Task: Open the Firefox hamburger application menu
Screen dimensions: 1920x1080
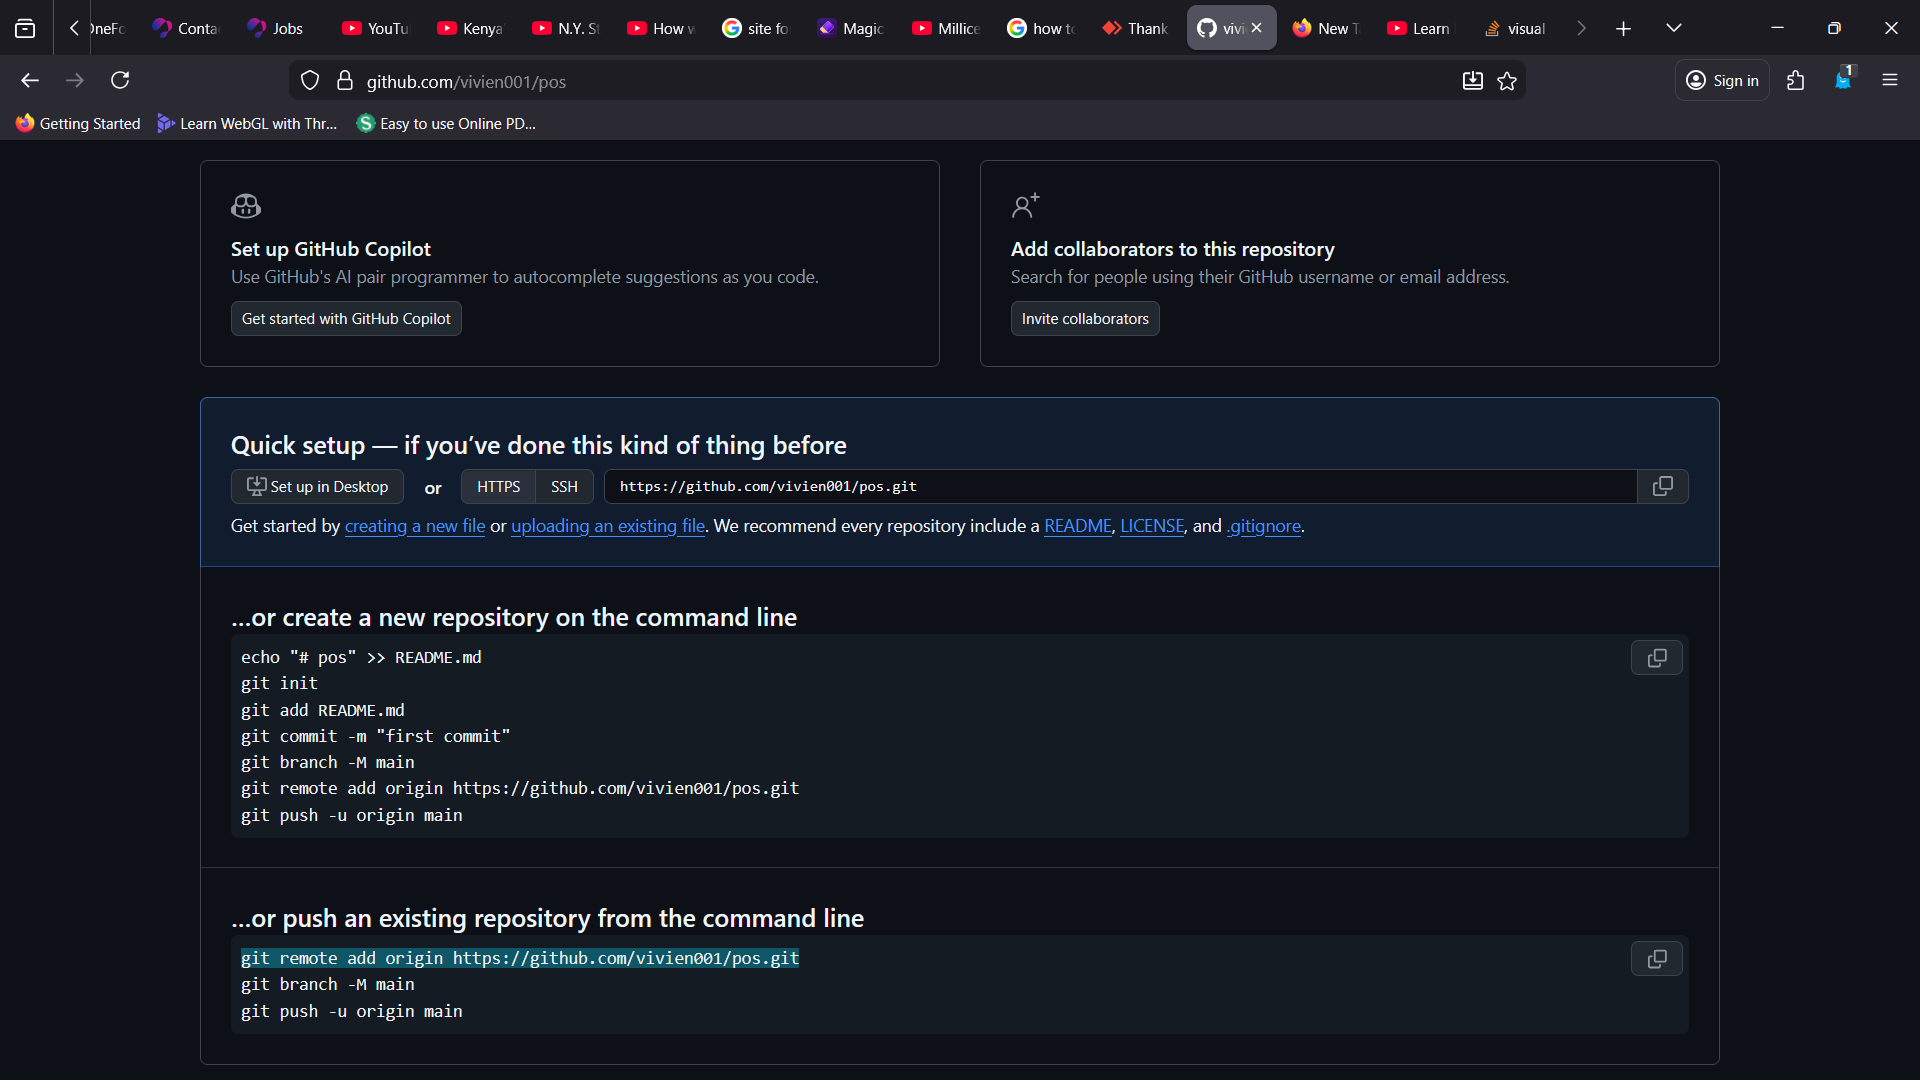Action: (x=1889, y=81)
